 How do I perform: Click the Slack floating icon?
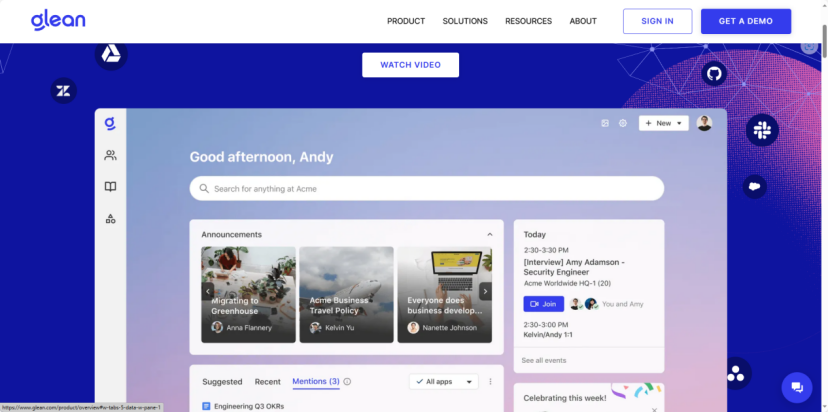pos(762,130)
